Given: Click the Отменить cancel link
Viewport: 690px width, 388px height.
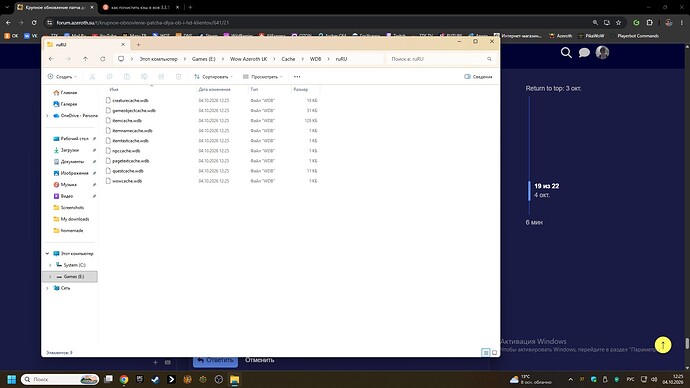Looking at the screenshot, I should click(x=260, y=360).
